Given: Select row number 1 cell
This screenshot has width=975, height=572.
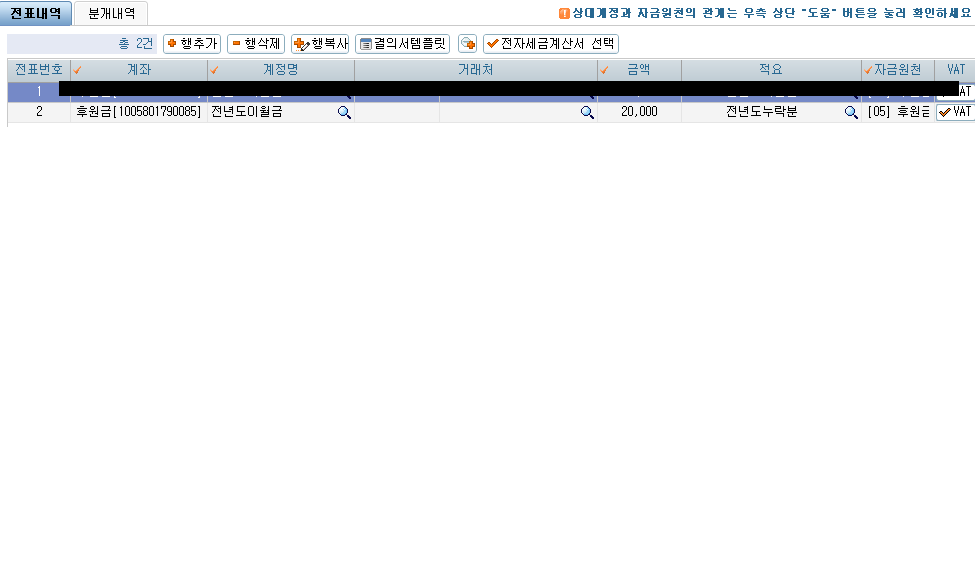Looking at the screenshot, I should coord(39,91).
